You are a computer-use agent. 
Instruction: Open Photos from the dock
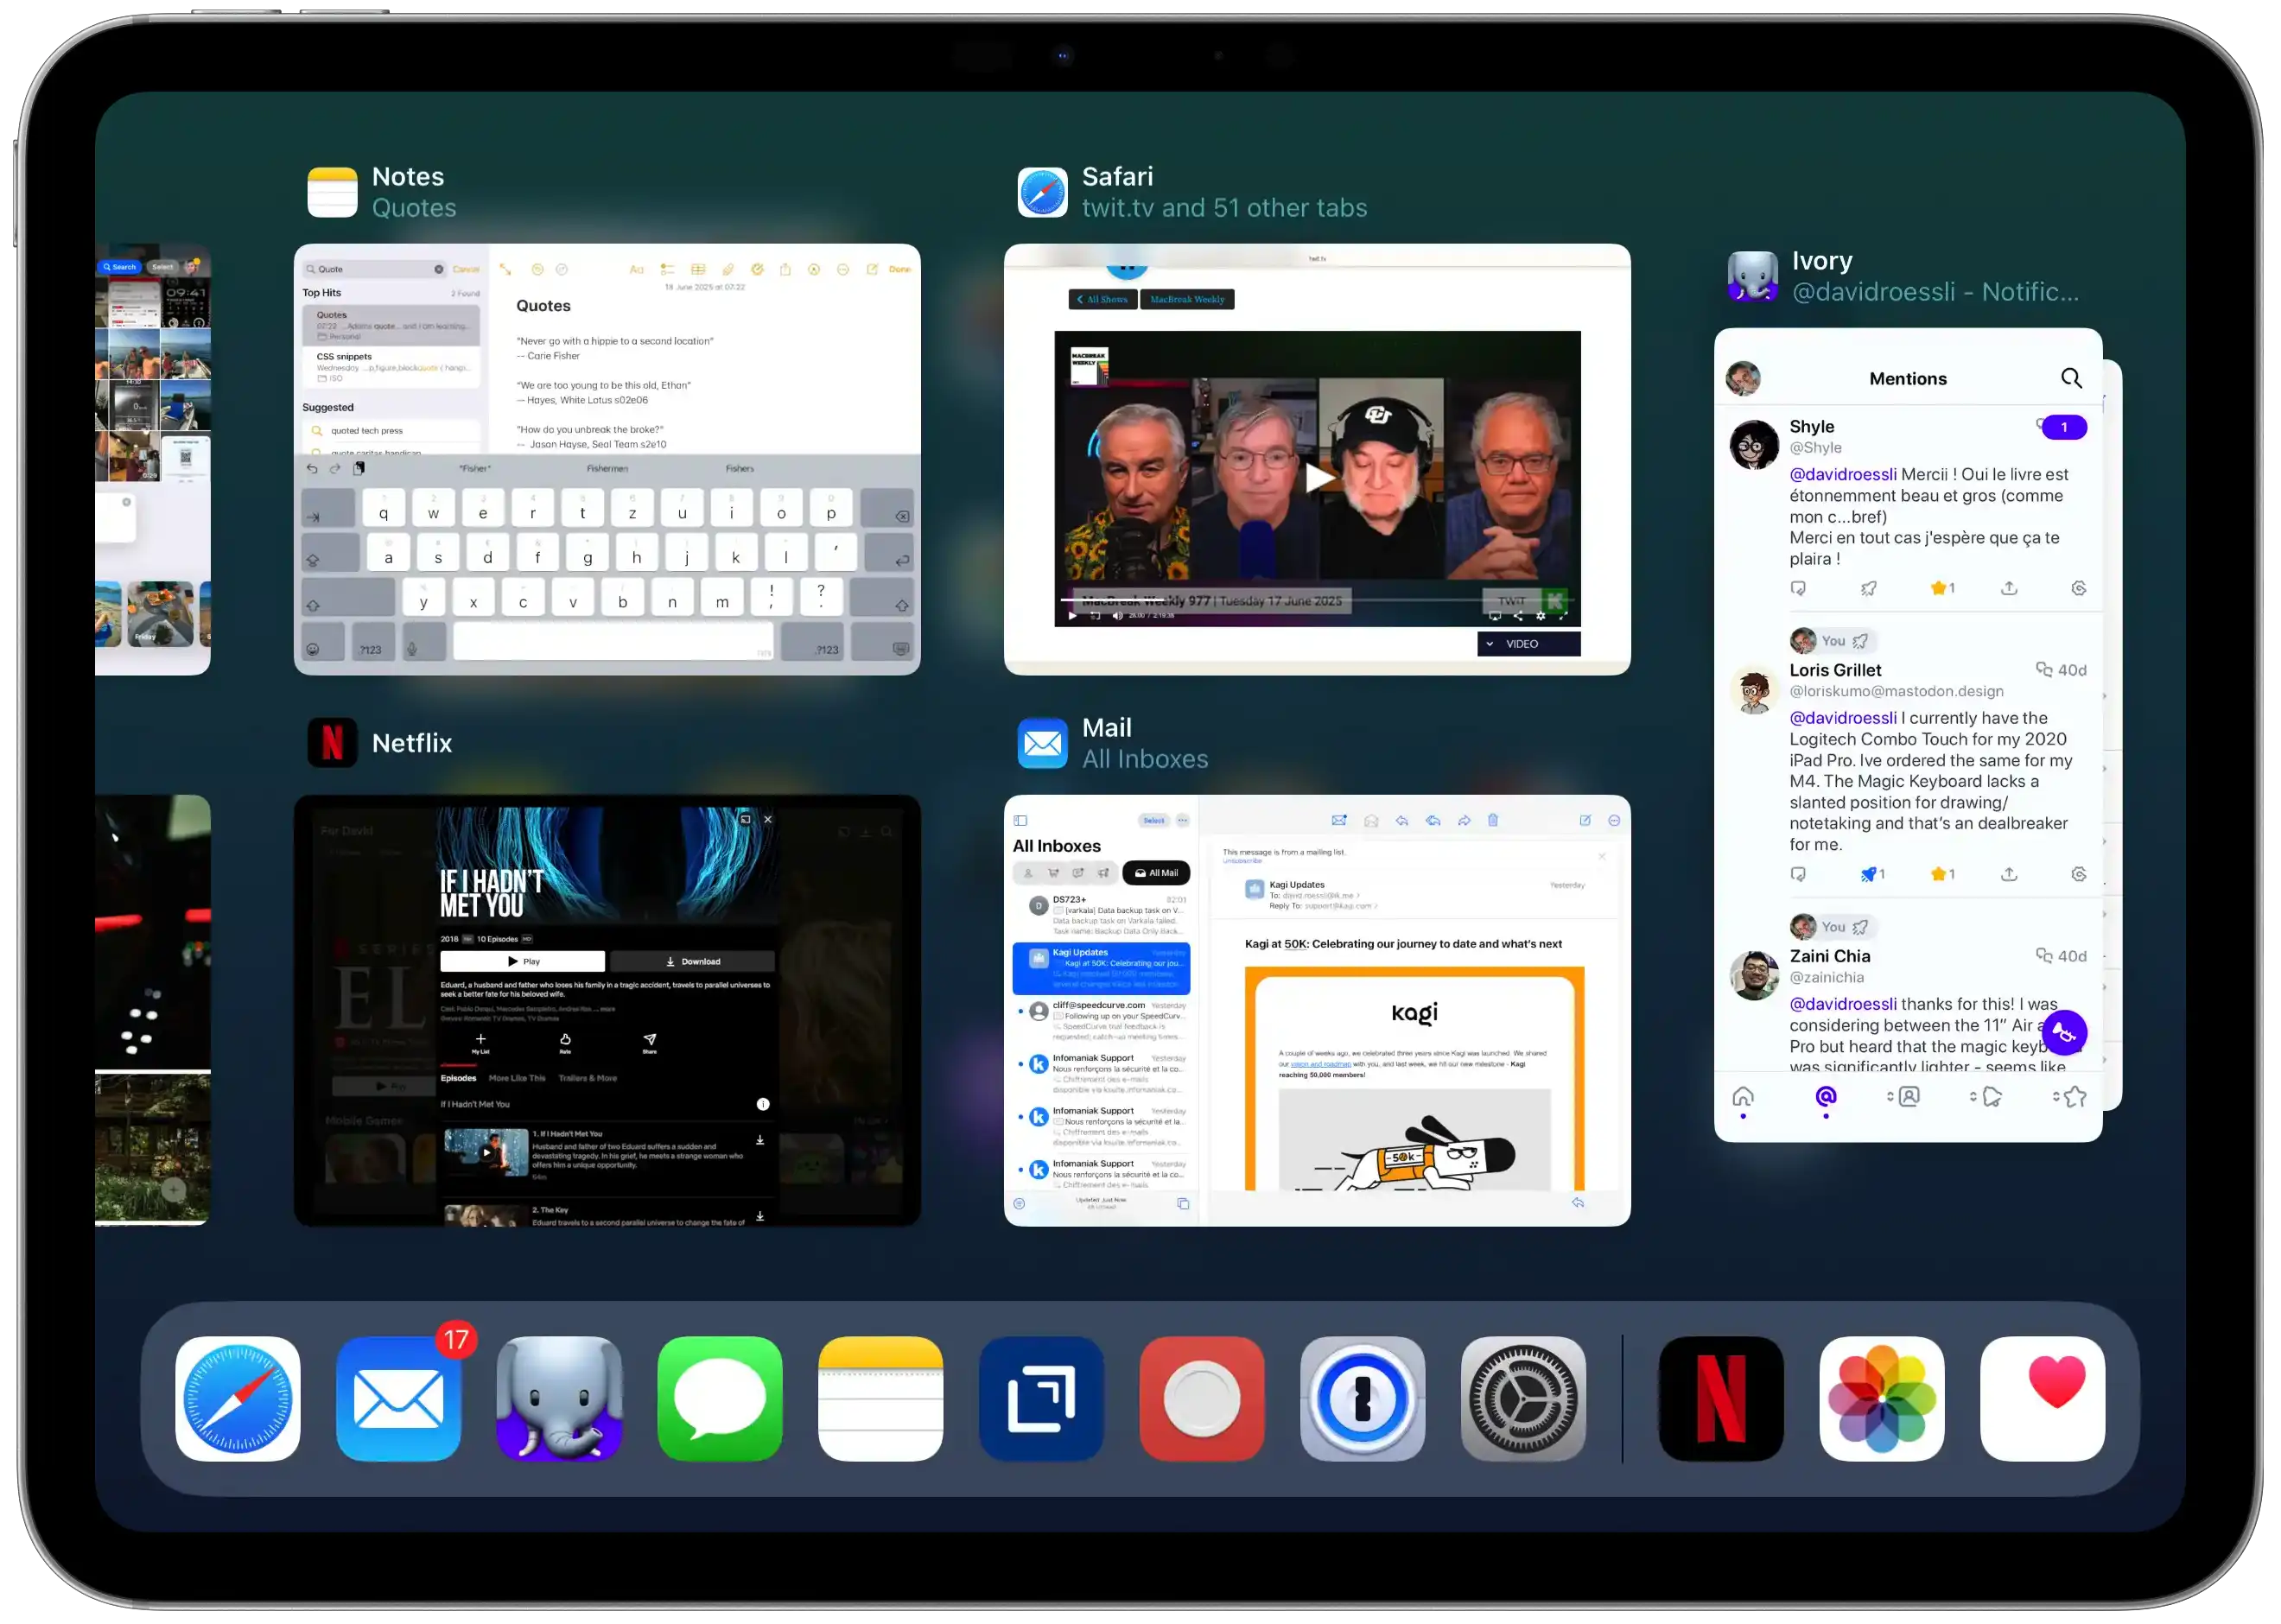1881,1398
